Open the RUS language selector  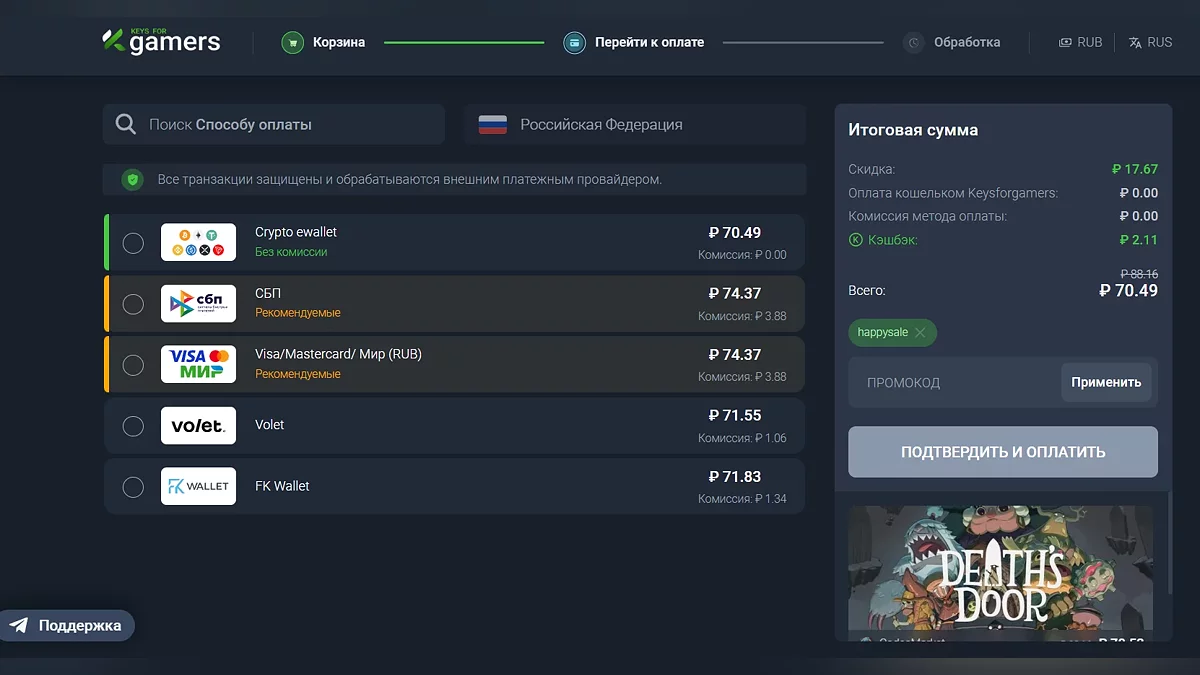1150,43
